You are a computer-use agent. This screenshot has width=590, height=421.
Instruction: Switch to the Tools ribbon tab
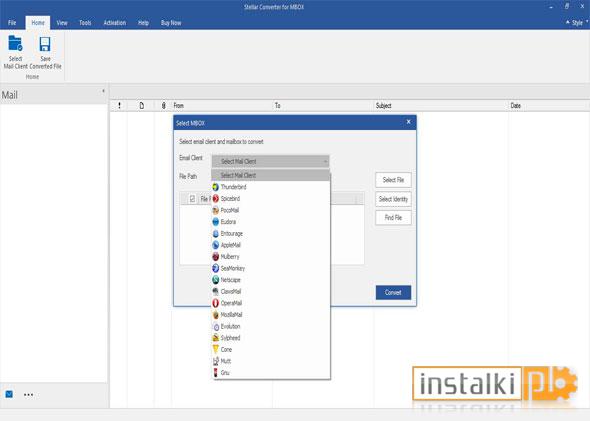point(85,23)
